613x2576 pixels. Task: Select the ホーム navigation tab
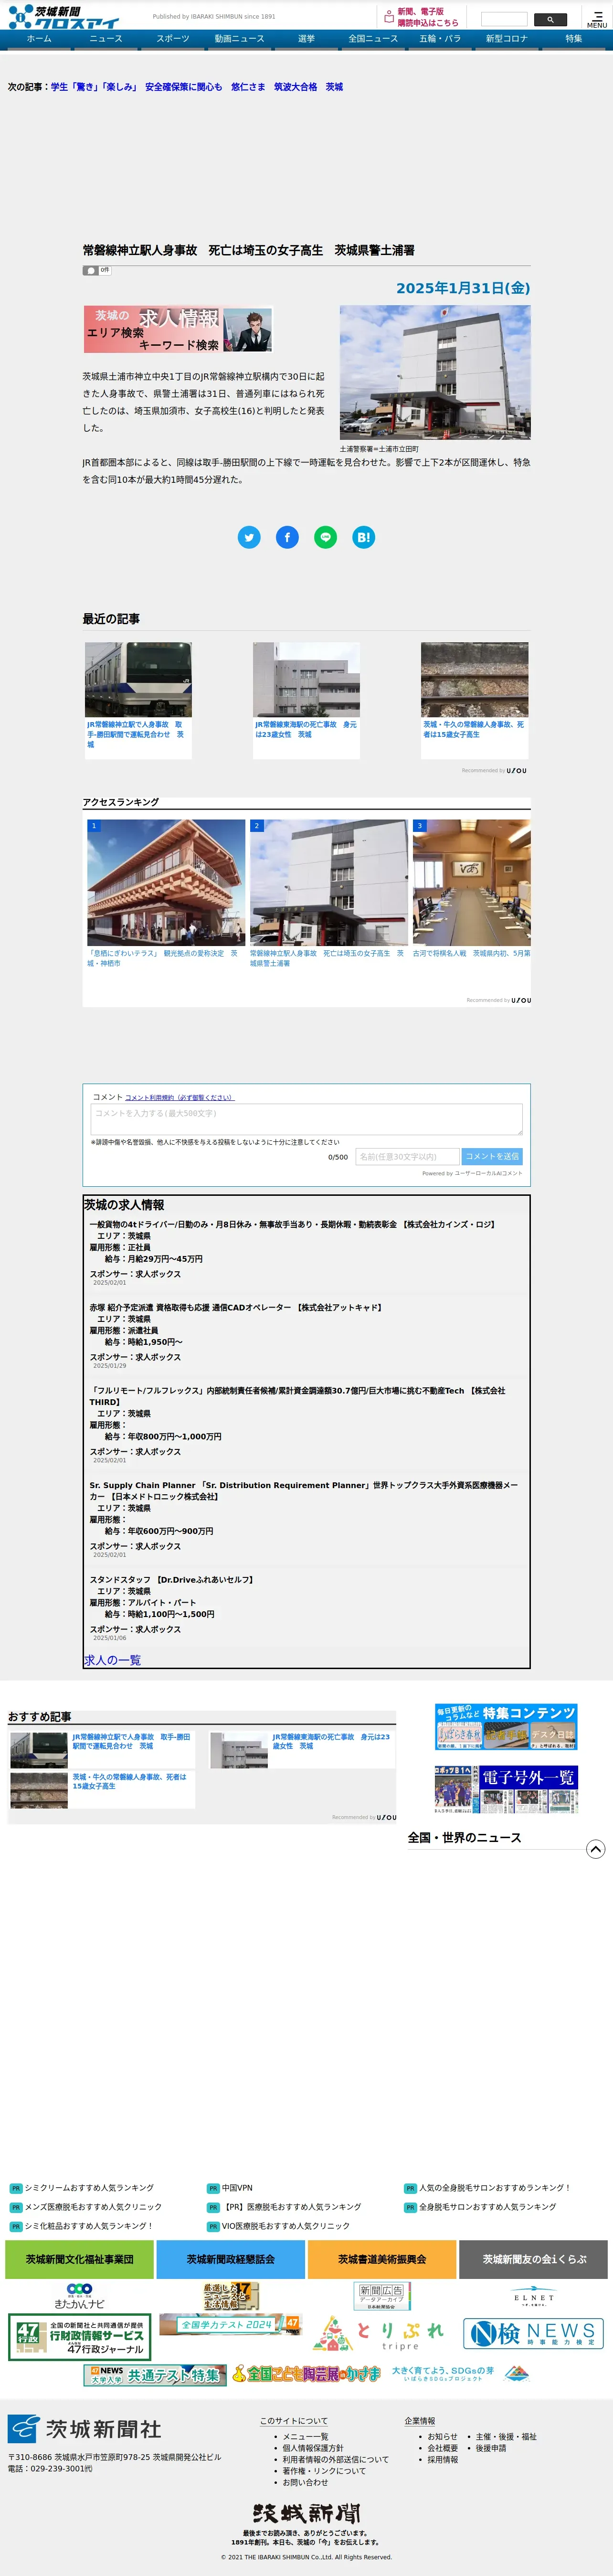[39, 39]
